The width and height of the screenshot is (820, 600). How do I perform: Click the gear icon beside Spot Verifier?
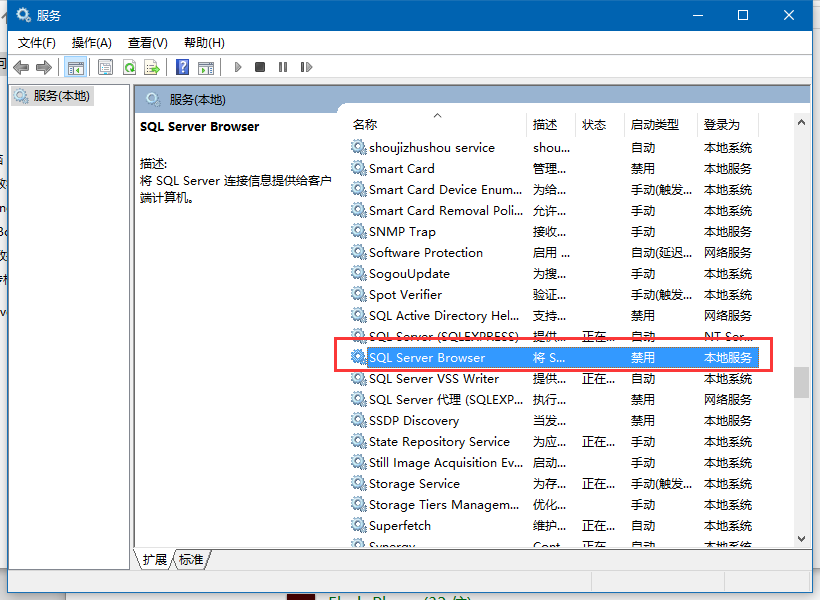358,294
